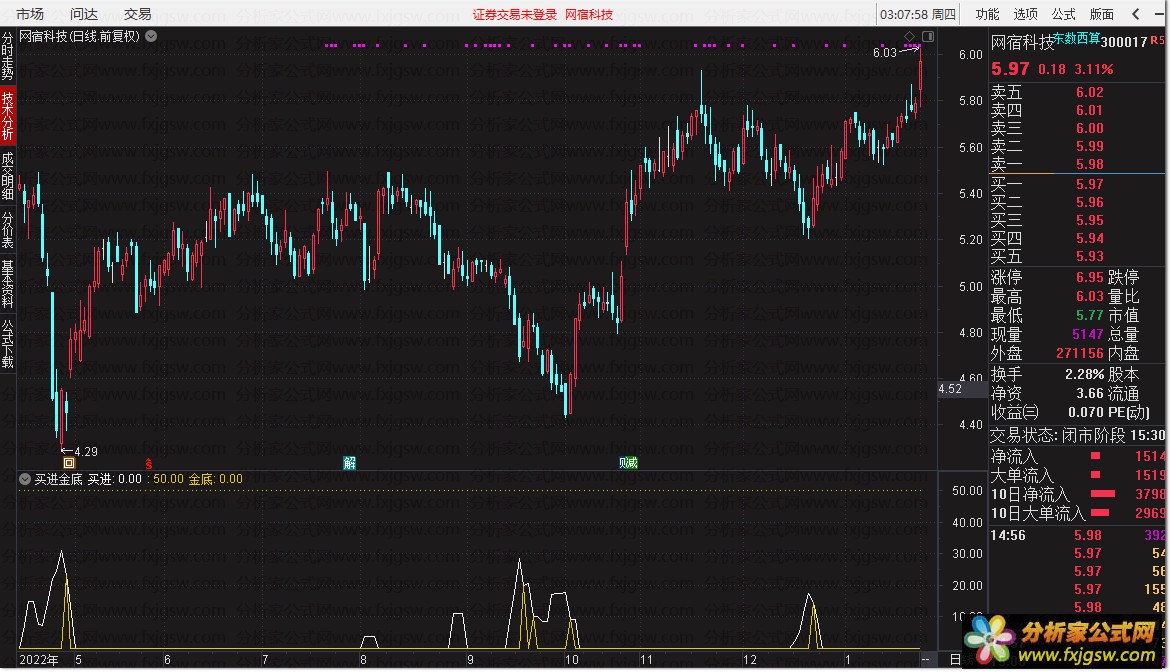The width and height of the screenshot is (1172, 672).
Task: Click the red 网宿科技 title link
Action: click(x=589, y=14)
